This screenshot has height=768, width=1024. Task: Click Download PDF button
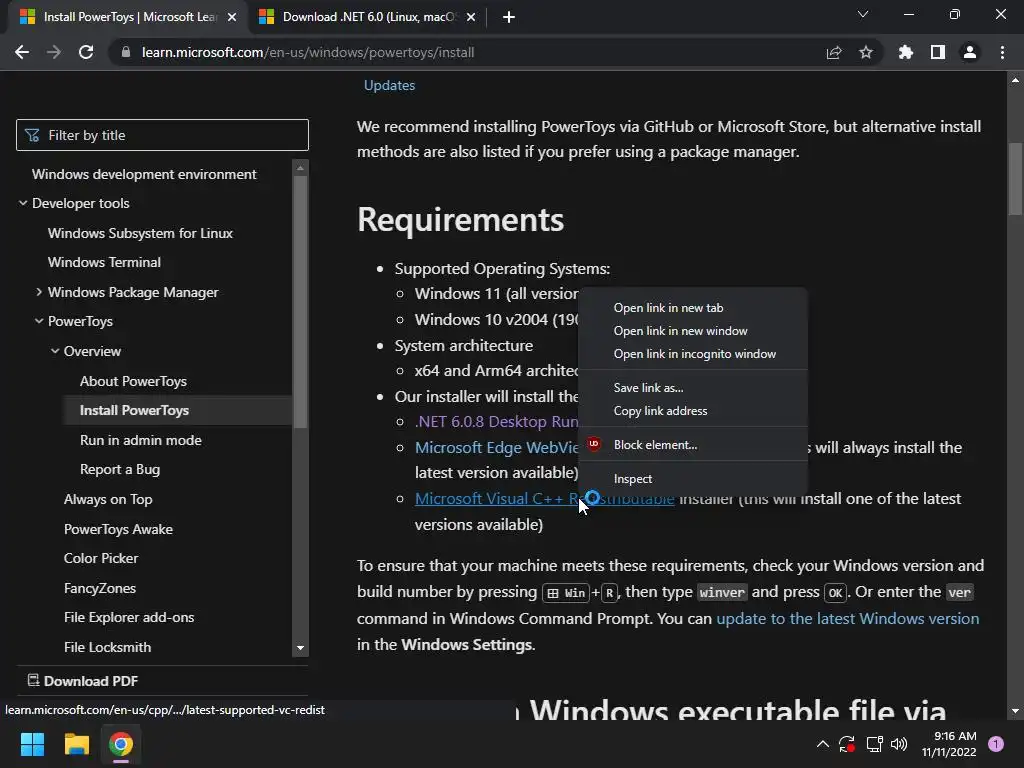83,681
